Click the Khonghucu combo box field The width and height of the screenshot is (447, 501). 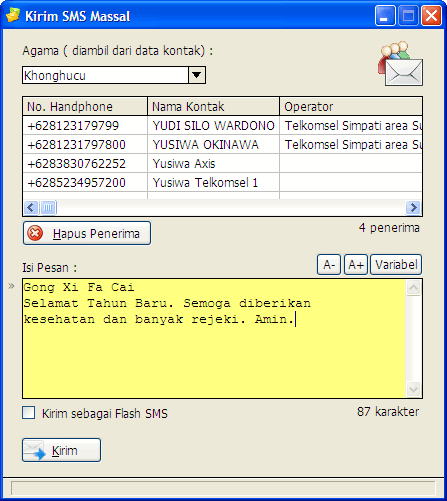tap(114, 75)
